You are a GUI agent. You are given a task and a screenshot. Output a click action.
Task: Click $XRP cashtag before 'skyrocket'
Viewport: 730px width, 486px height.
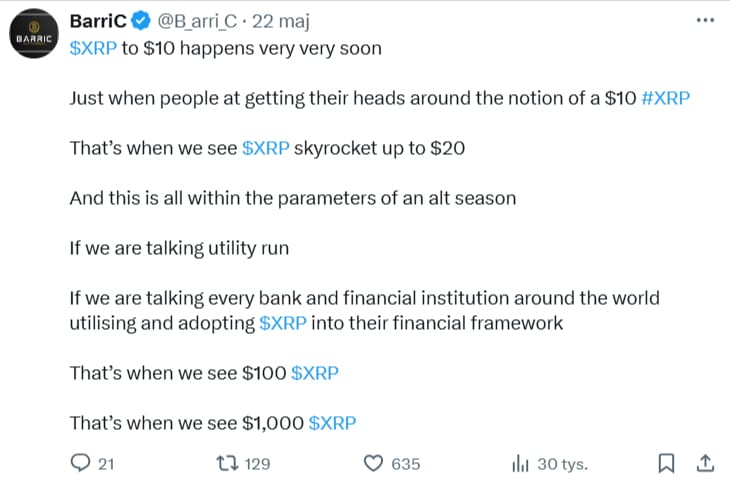coord(266,148)
